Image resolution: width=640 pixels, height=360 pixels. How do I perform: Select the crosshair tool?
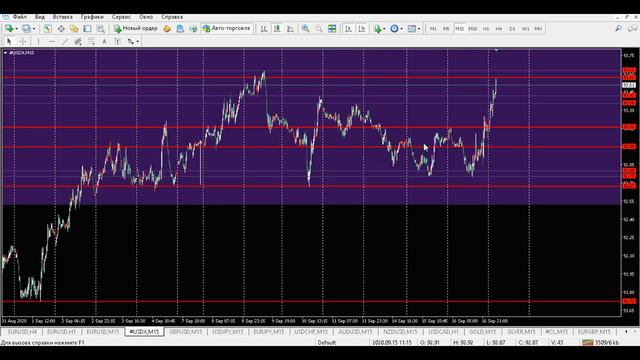coord(22,41)
